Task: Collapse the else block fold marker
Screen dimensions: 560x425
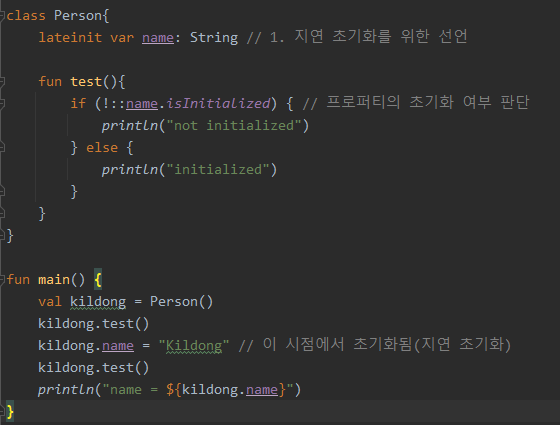Action: (2, 148)
